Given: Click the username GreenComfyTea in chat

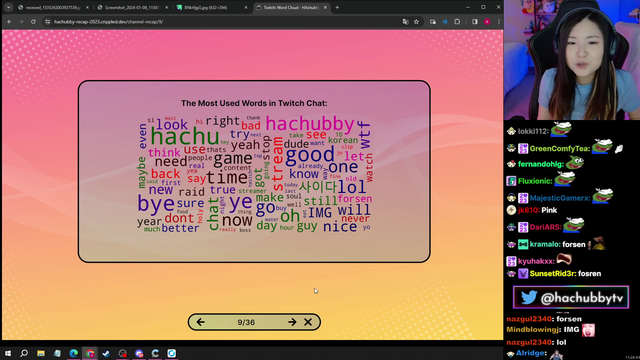Looking at the screenshot, I should click(560, 149).
